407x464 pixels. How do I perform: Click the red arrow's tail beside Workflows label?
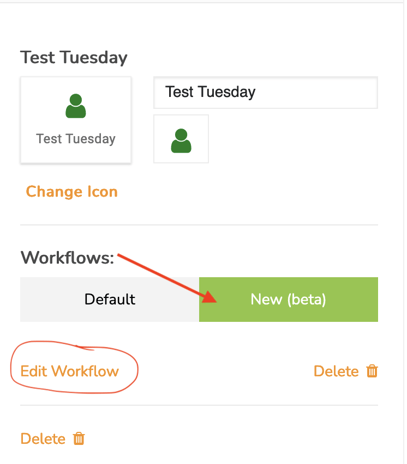(x=122, y=256)
